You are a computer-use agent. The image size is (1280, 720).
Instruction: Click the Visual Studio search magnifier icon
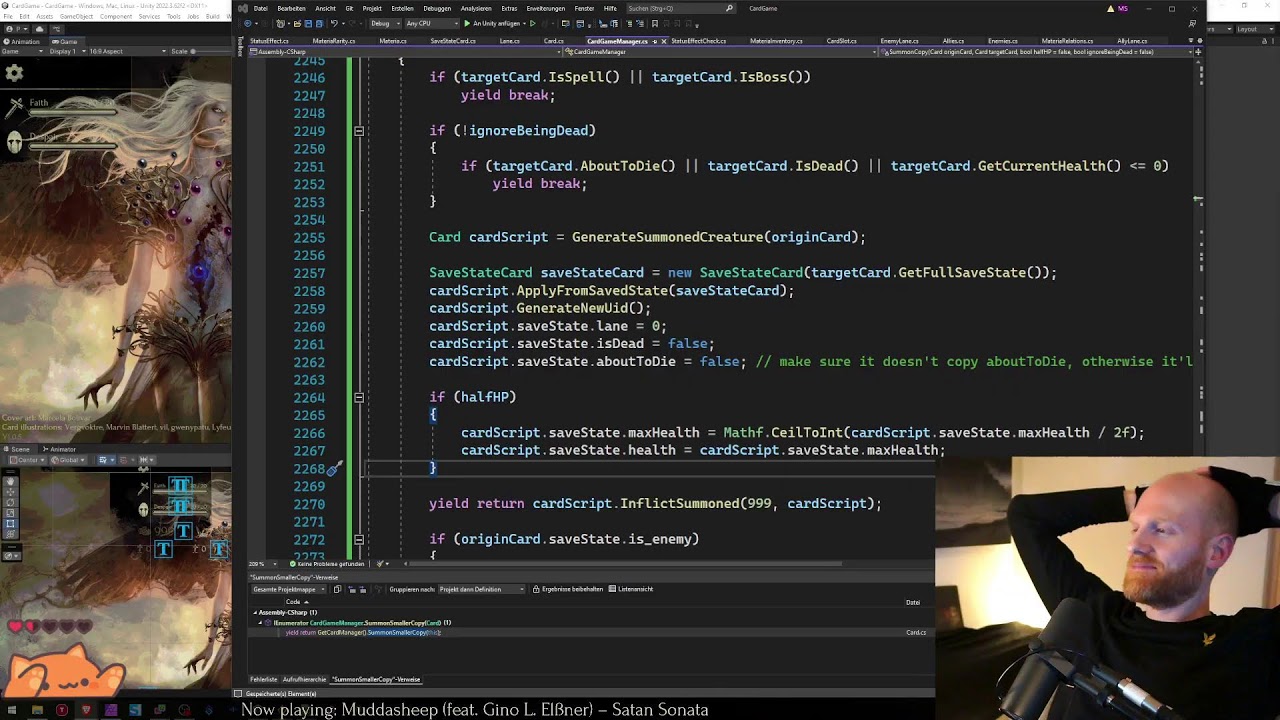729,8
